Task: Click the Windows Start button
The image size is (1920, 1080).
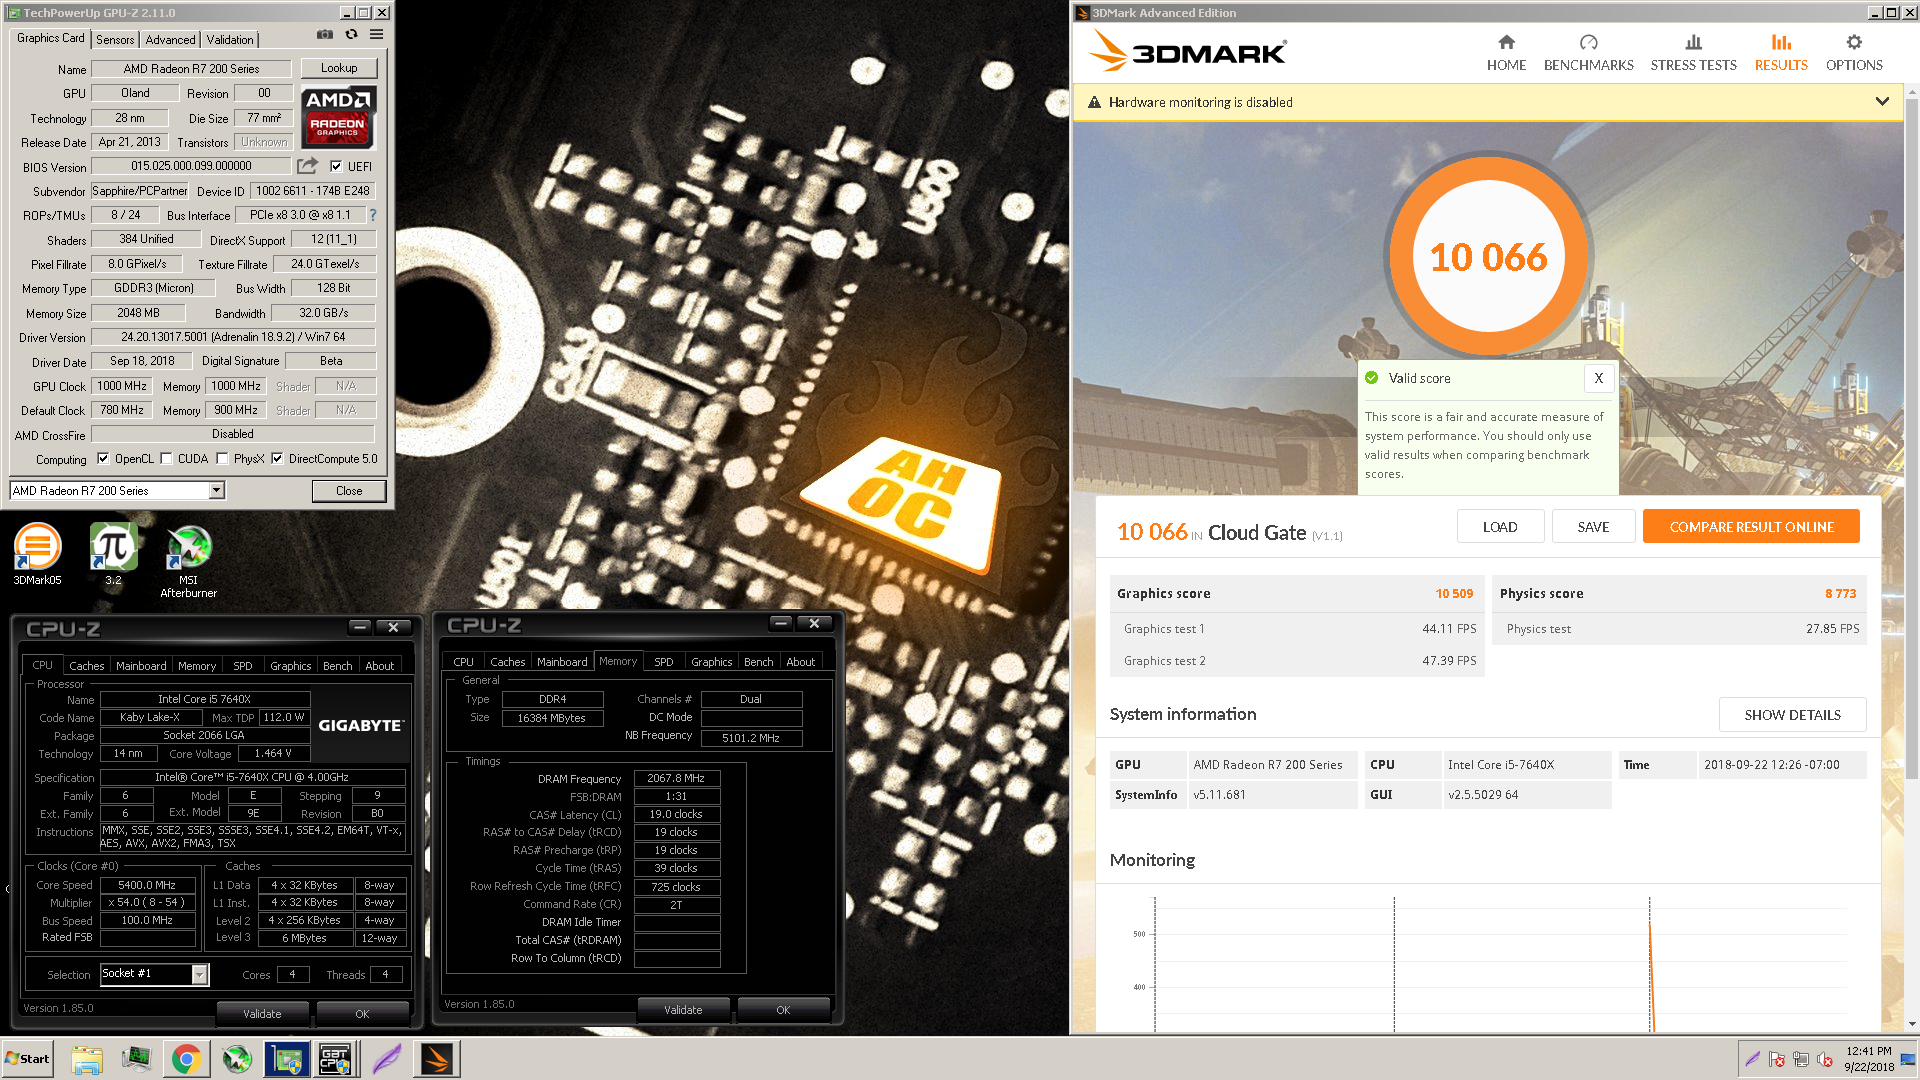Action: tap(27, 1059)
